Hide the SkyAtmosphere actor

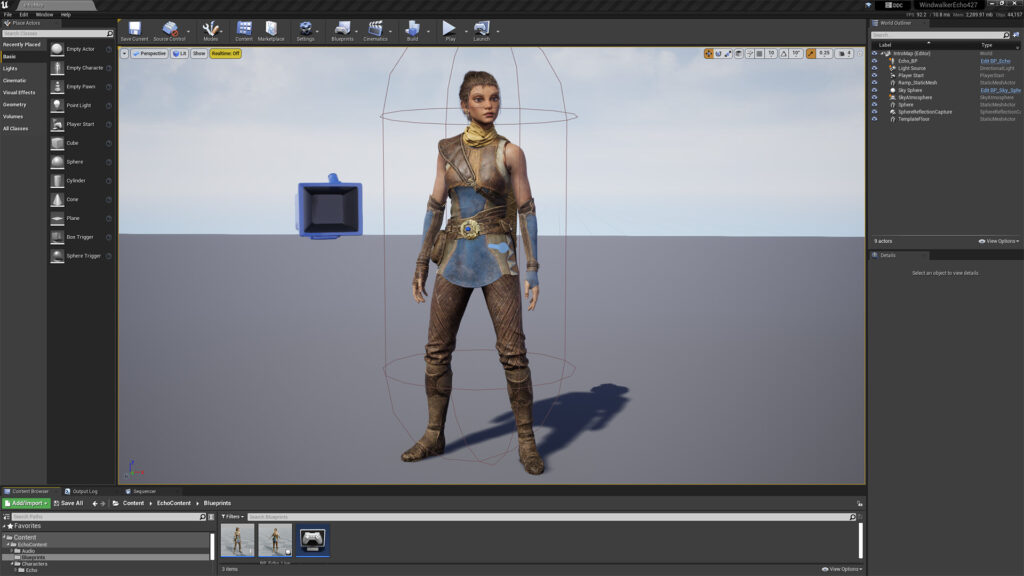(x=874, y=97)
